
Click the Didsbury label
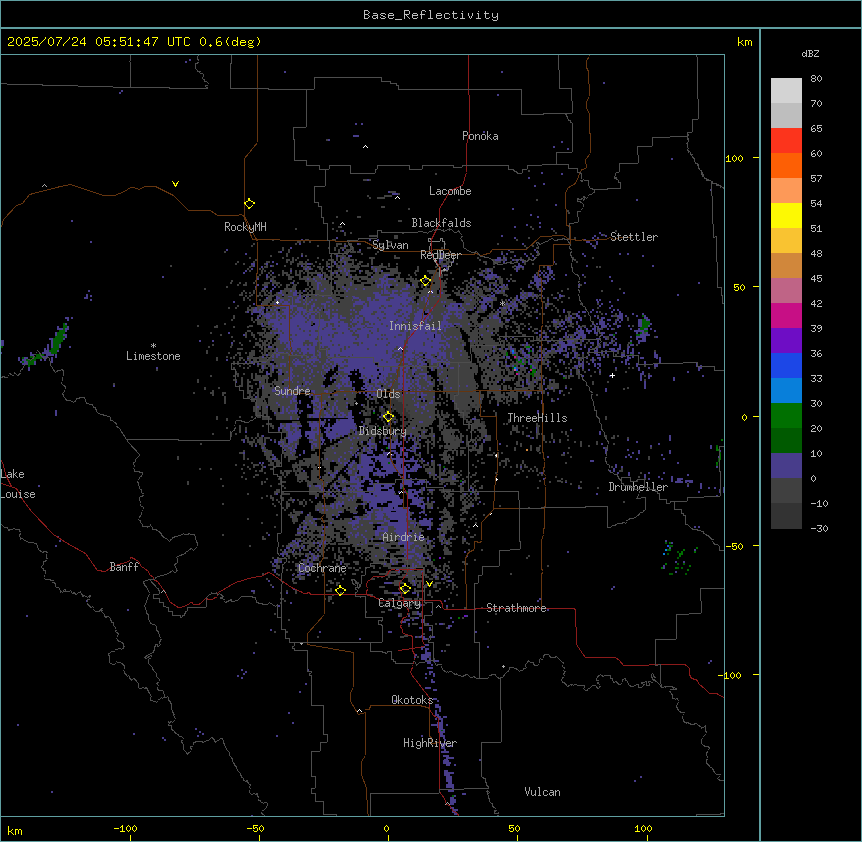[383, 431]
